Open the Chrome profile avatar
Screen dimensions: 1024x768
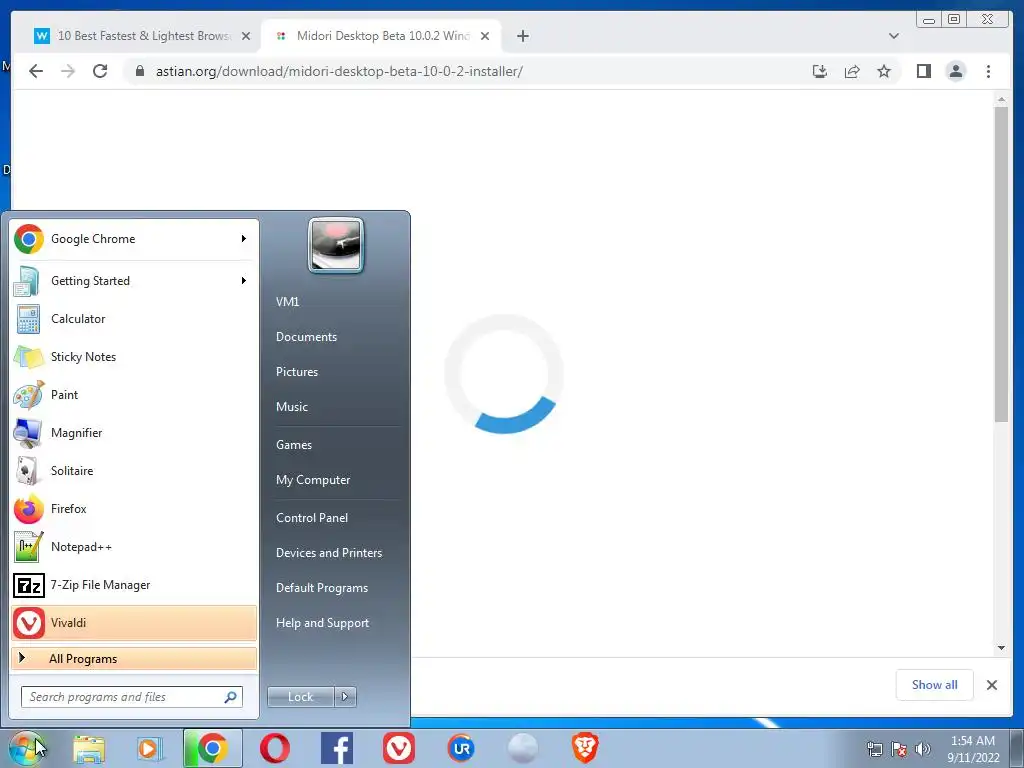click(x=955, y=71)
